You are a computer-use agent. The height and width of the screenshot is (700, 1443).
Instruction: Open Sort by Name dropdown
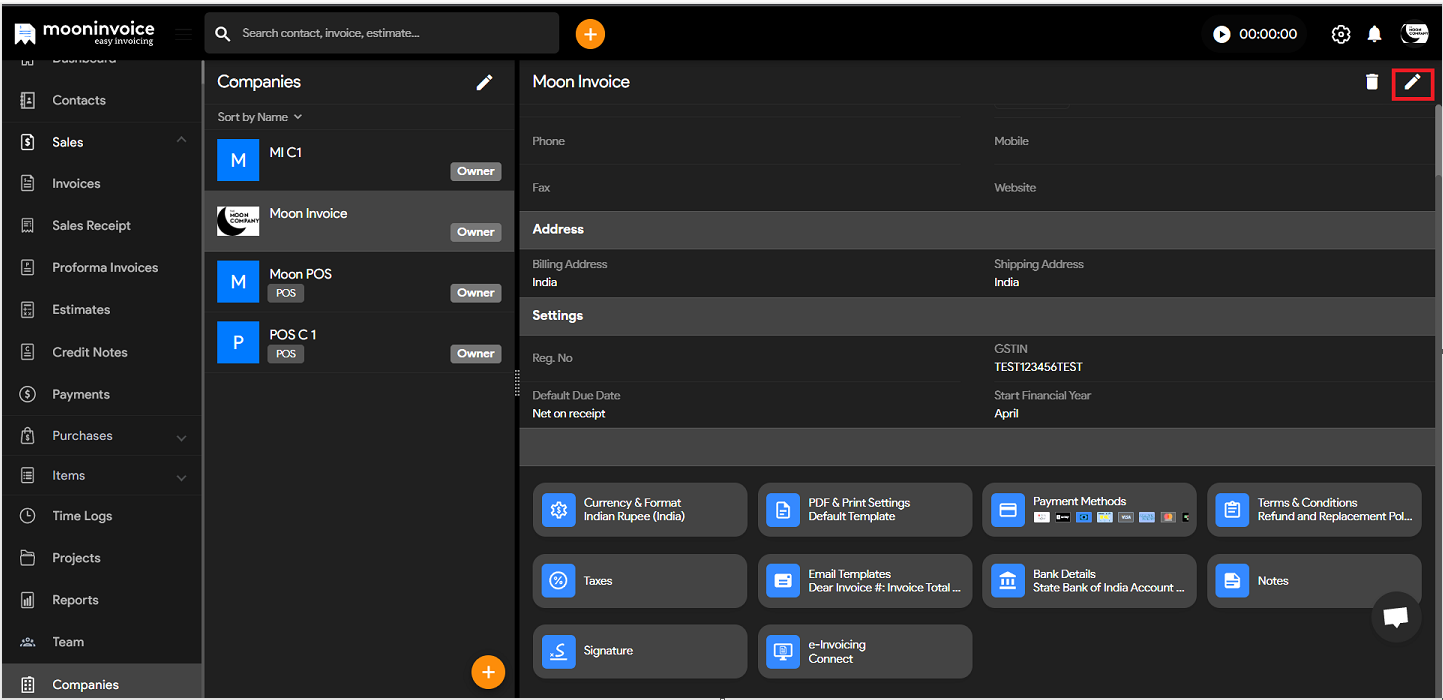[260, 117]
